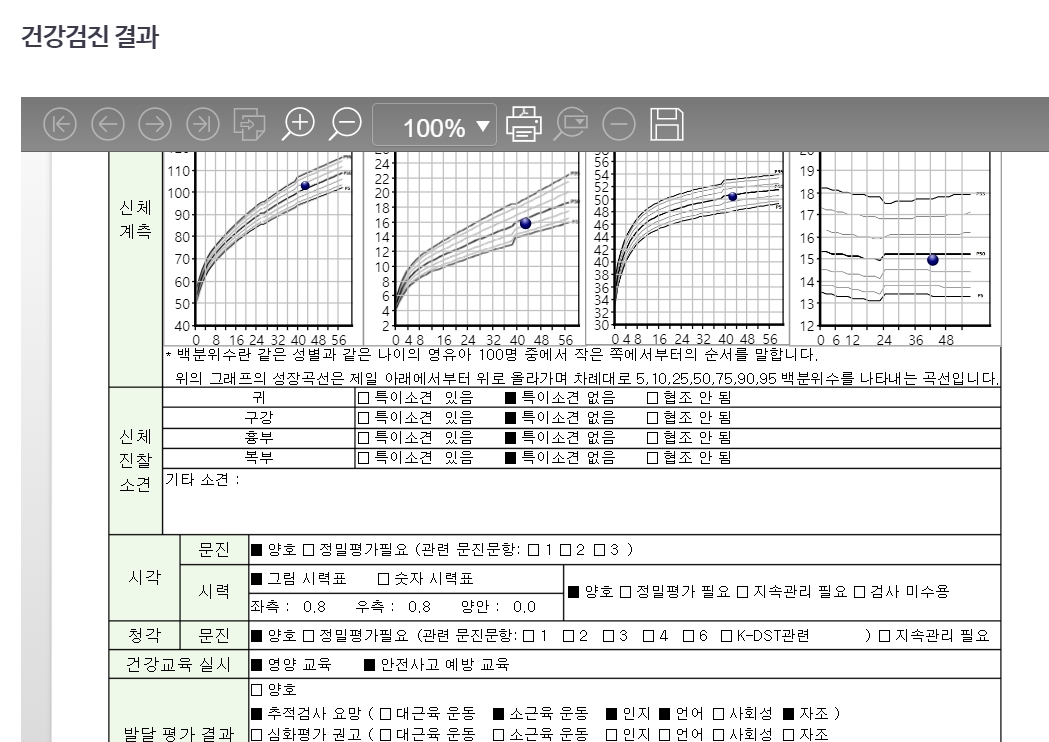Check 지속관리 필요 in 청각 row
This screenshot has width=1049, height=742.
pyautogui.click(x=884, y=636)
